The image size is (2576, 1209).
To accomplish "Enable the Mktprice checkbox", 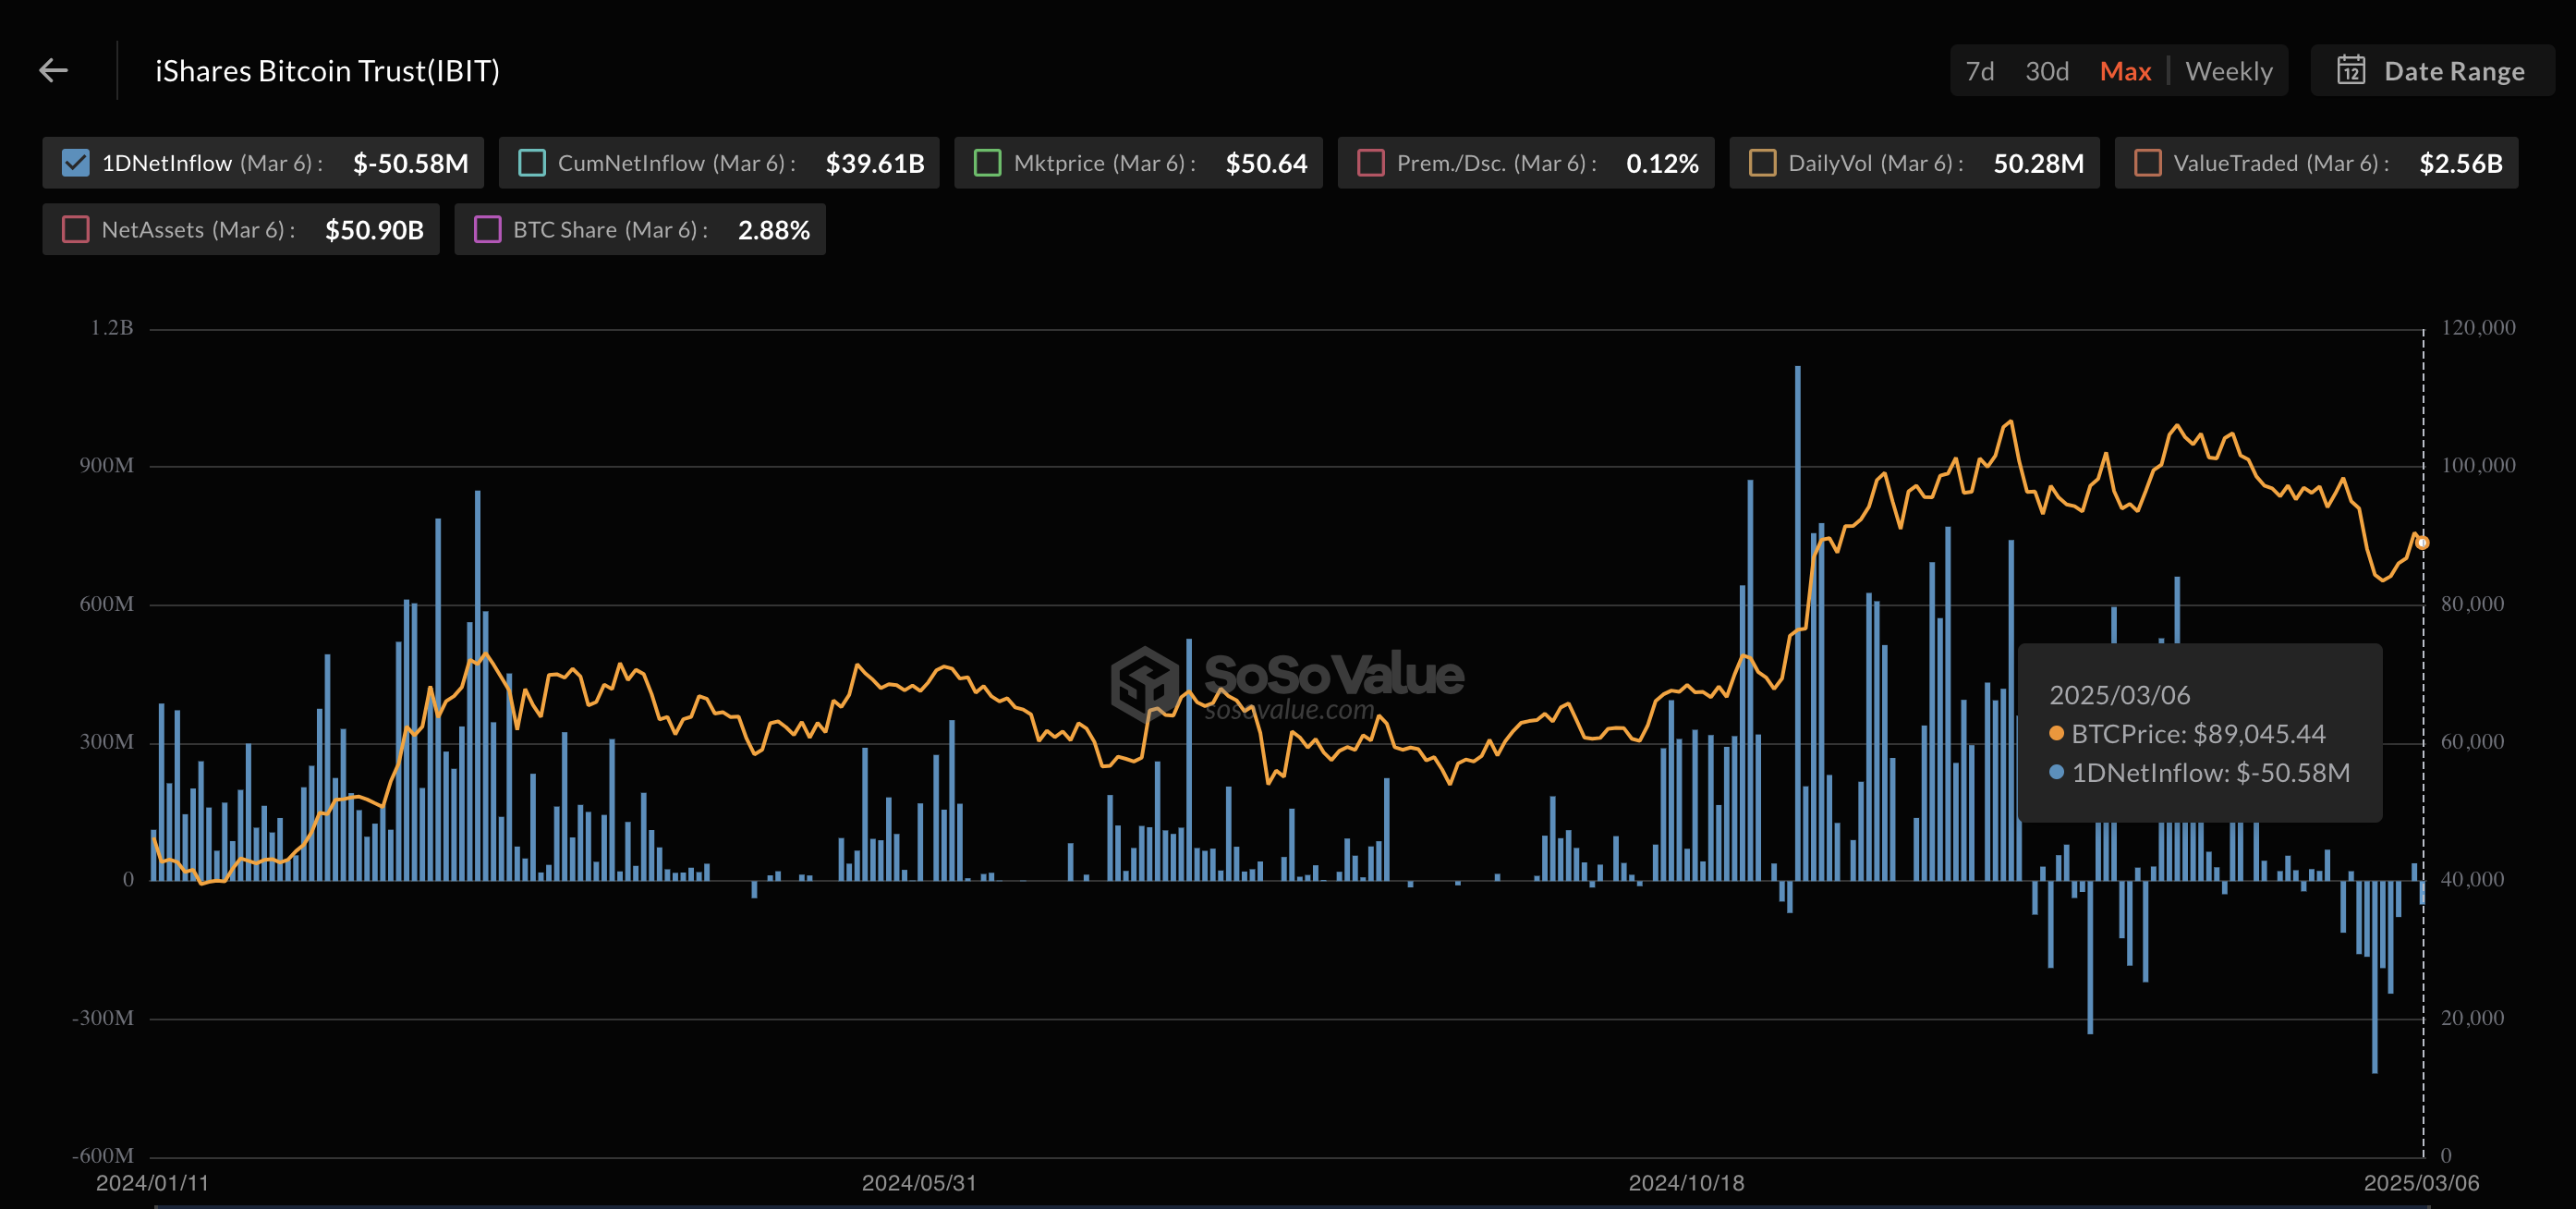I will [987, 163].
